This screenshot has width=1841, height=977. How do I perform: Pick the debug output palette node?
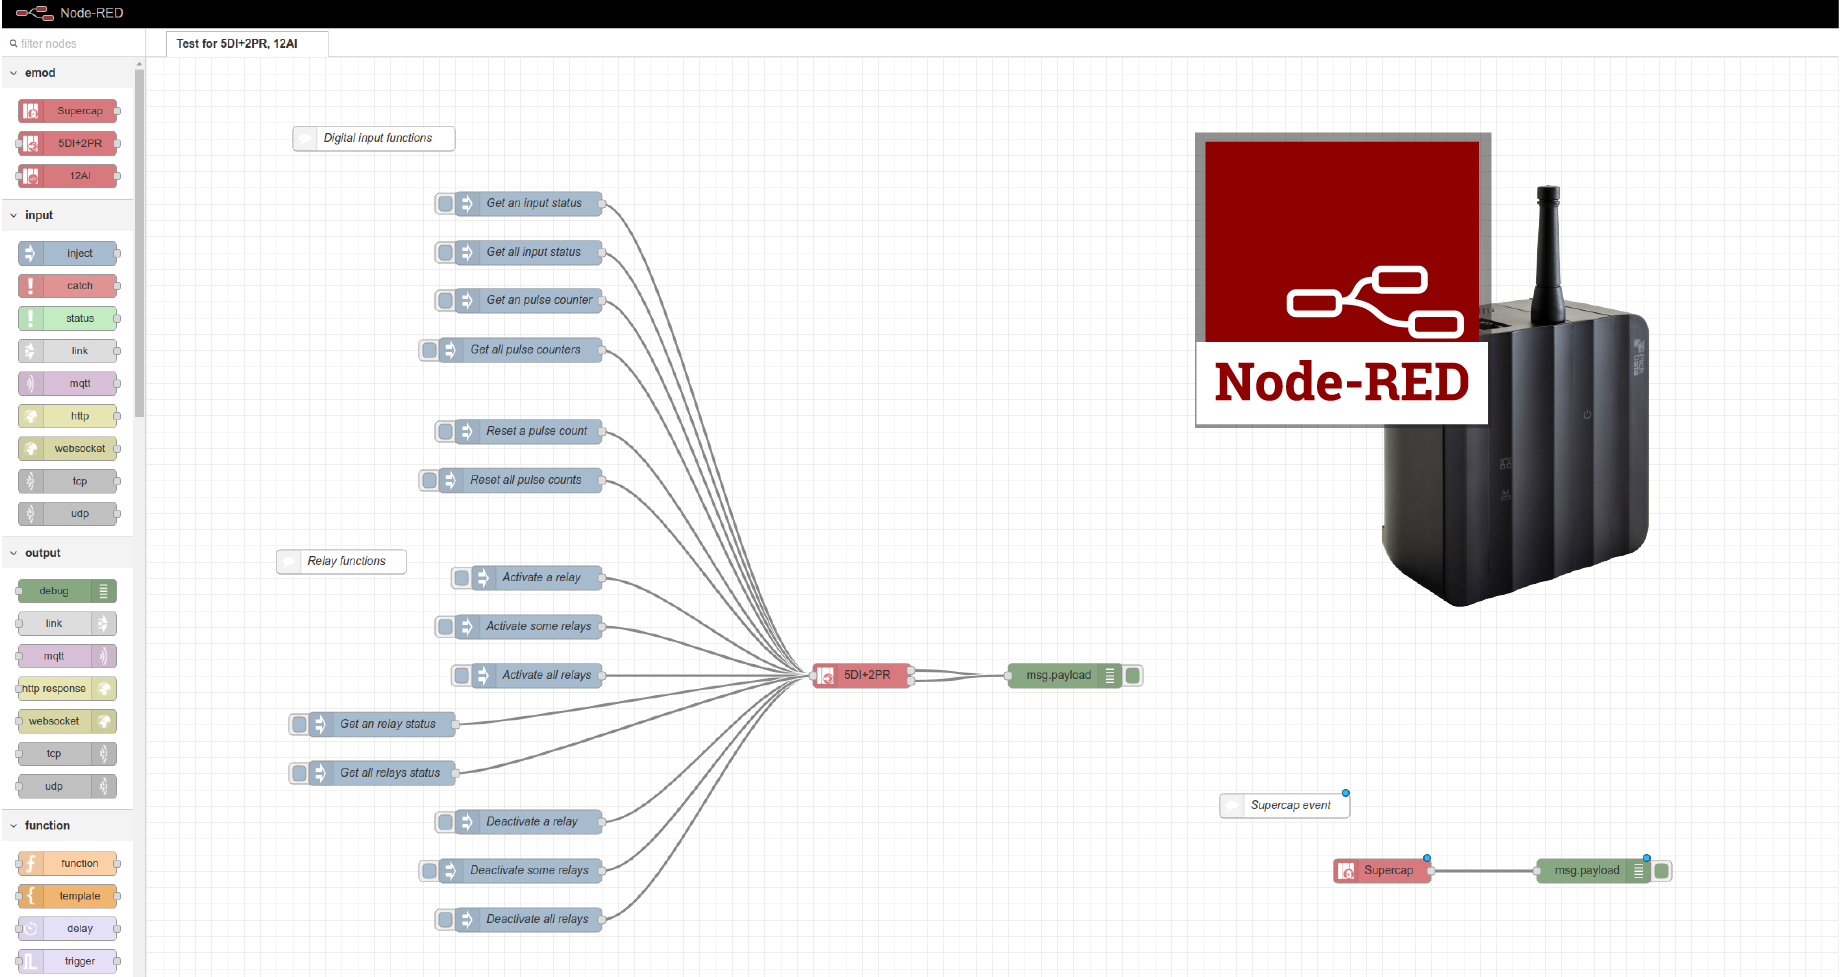coord(66,591)
